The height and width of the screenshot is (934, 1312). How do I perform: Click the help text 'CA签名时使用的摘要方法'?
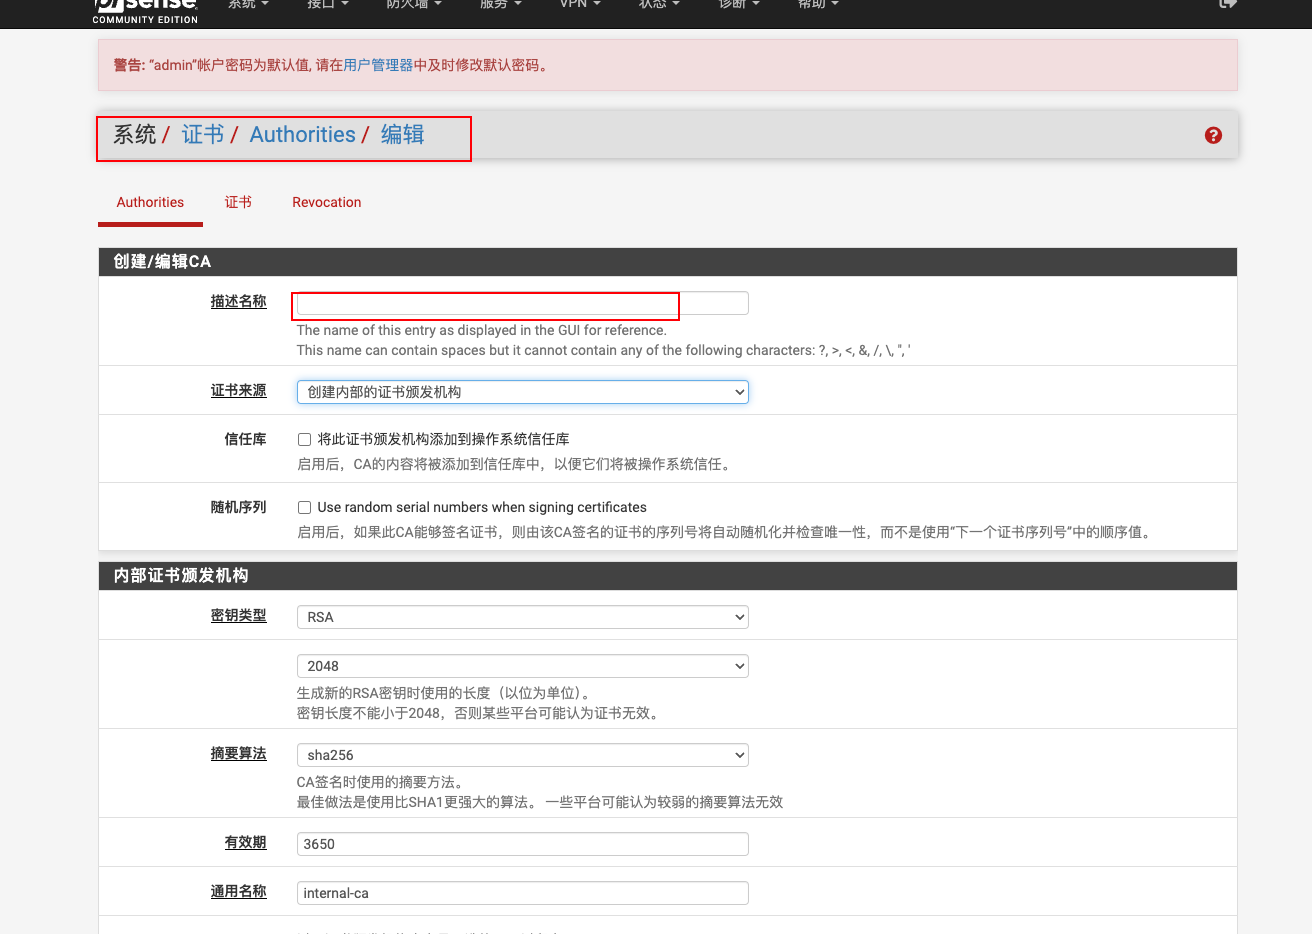point(381,782)
